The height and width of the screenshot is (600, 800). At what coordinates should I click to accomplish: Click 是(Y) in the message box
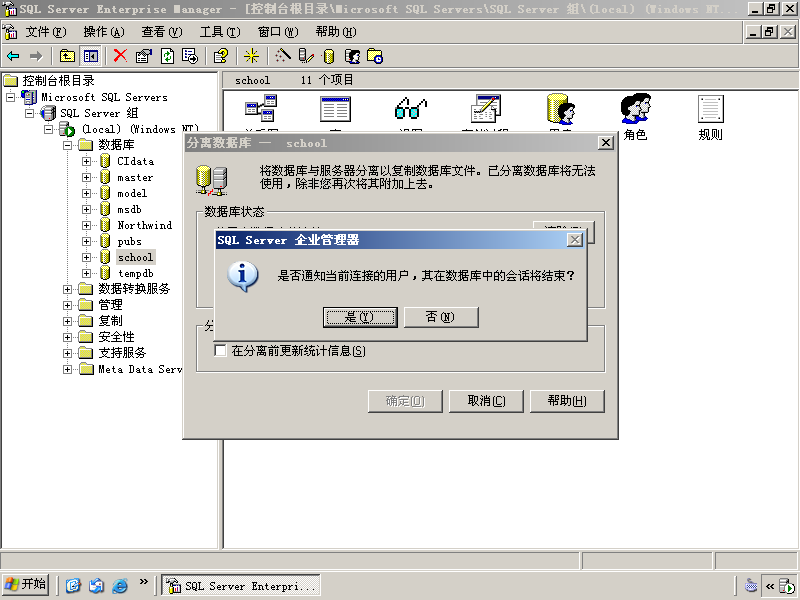[x=360, y=317]
